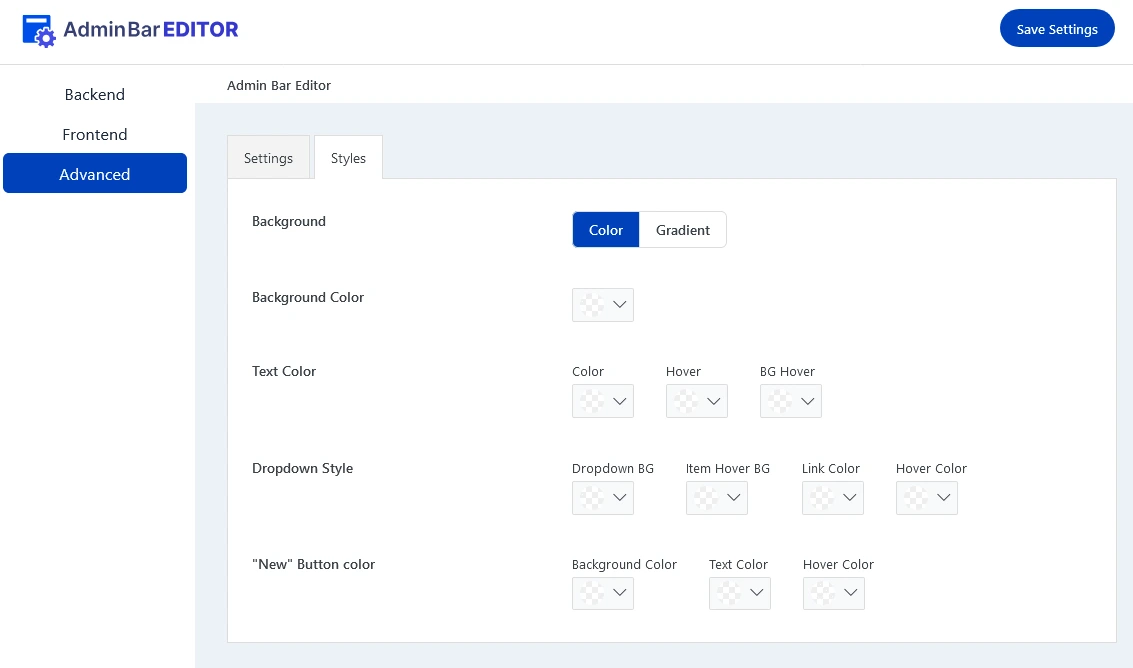Viewport: 1133px width, 668px height.
Task: Open the Frontend section in sidebar
Action: tap(95, 134)
